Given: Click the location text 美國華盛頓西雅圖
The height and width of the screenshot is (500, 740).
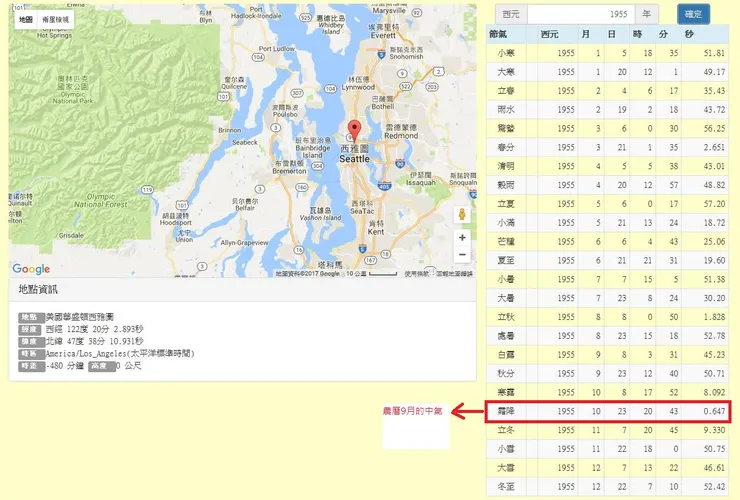Looking at the screenshot, I should click(x=79, y=317).
